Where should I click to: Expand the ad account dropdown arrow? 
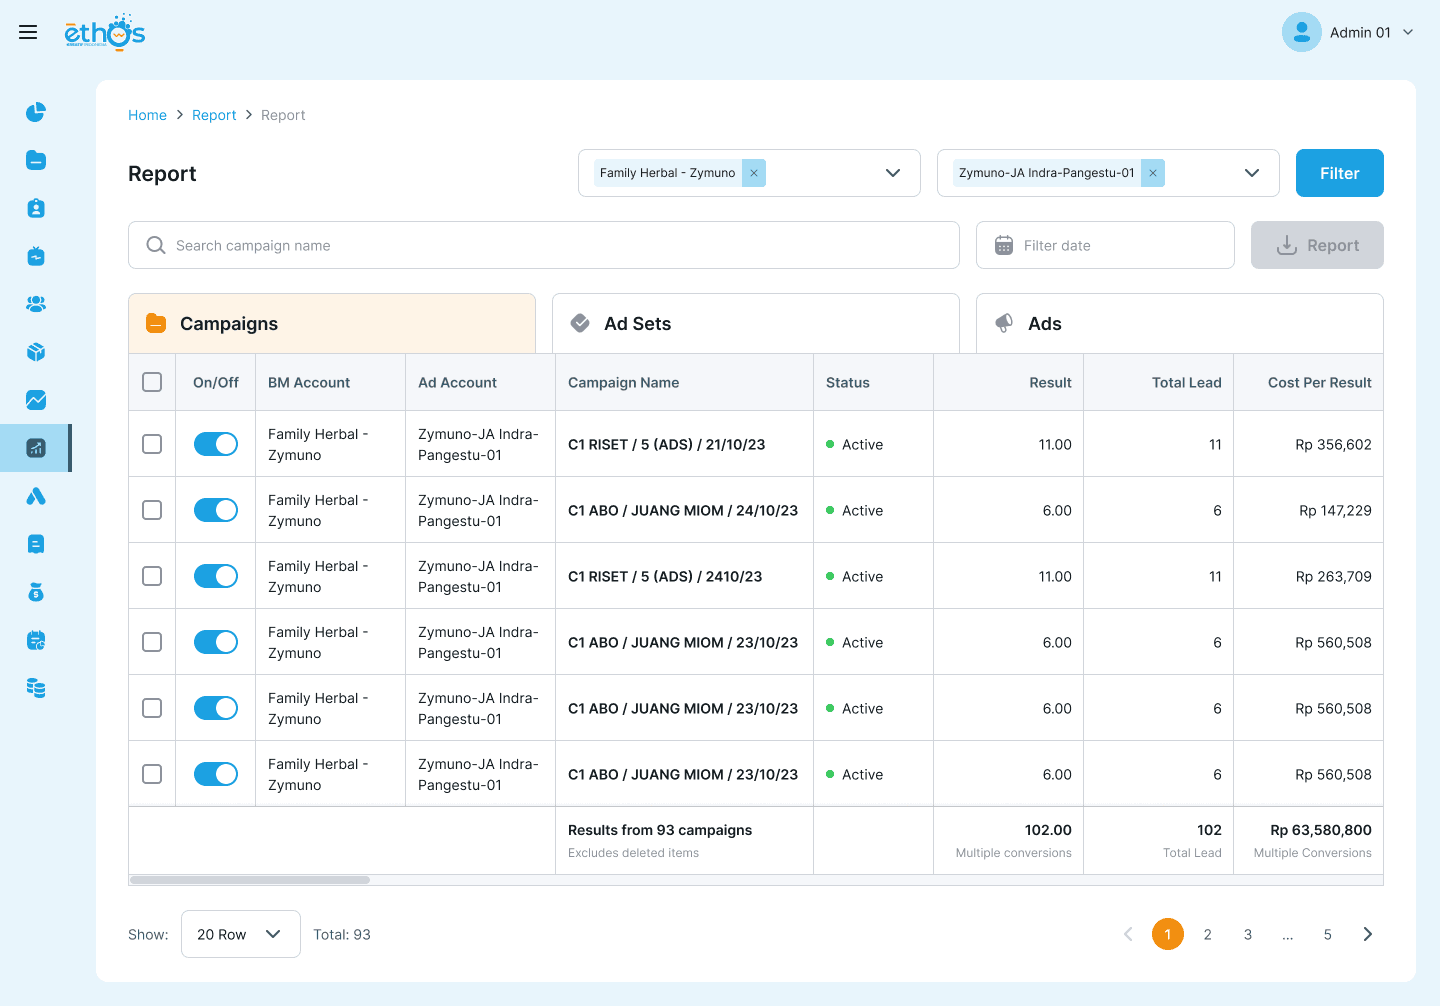click(x=1252, y=173)
